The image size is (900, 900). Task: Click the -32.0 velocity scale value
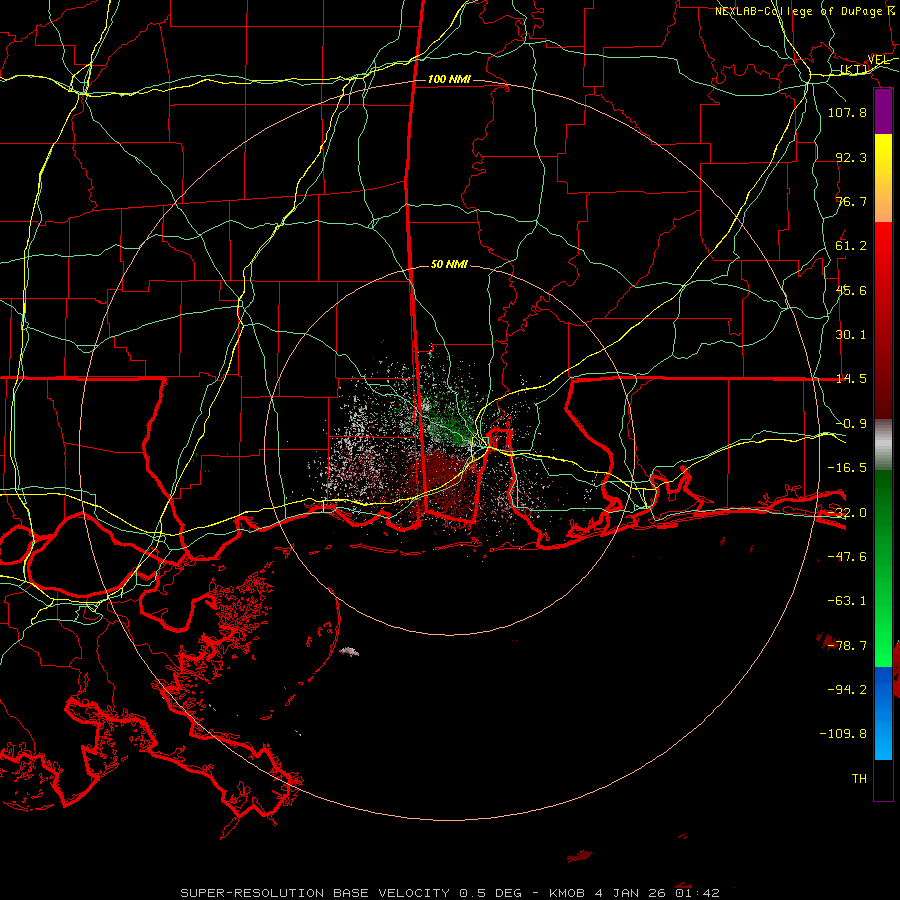[847, 513]
